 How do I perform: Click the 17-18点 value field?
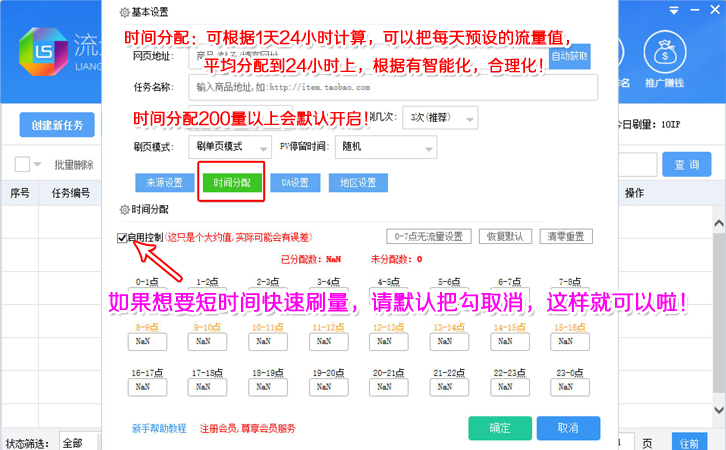[207, 387]
